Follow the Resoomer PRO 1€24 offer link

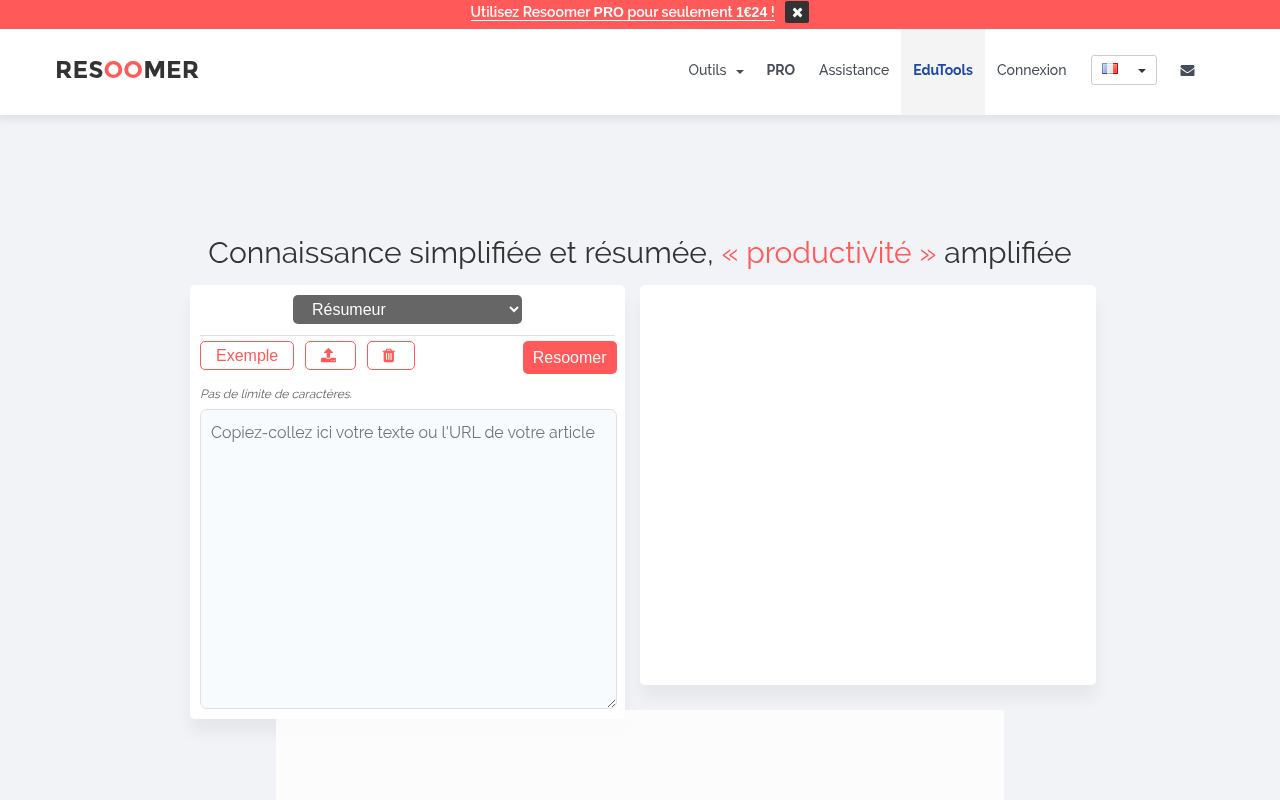[622, 12]
